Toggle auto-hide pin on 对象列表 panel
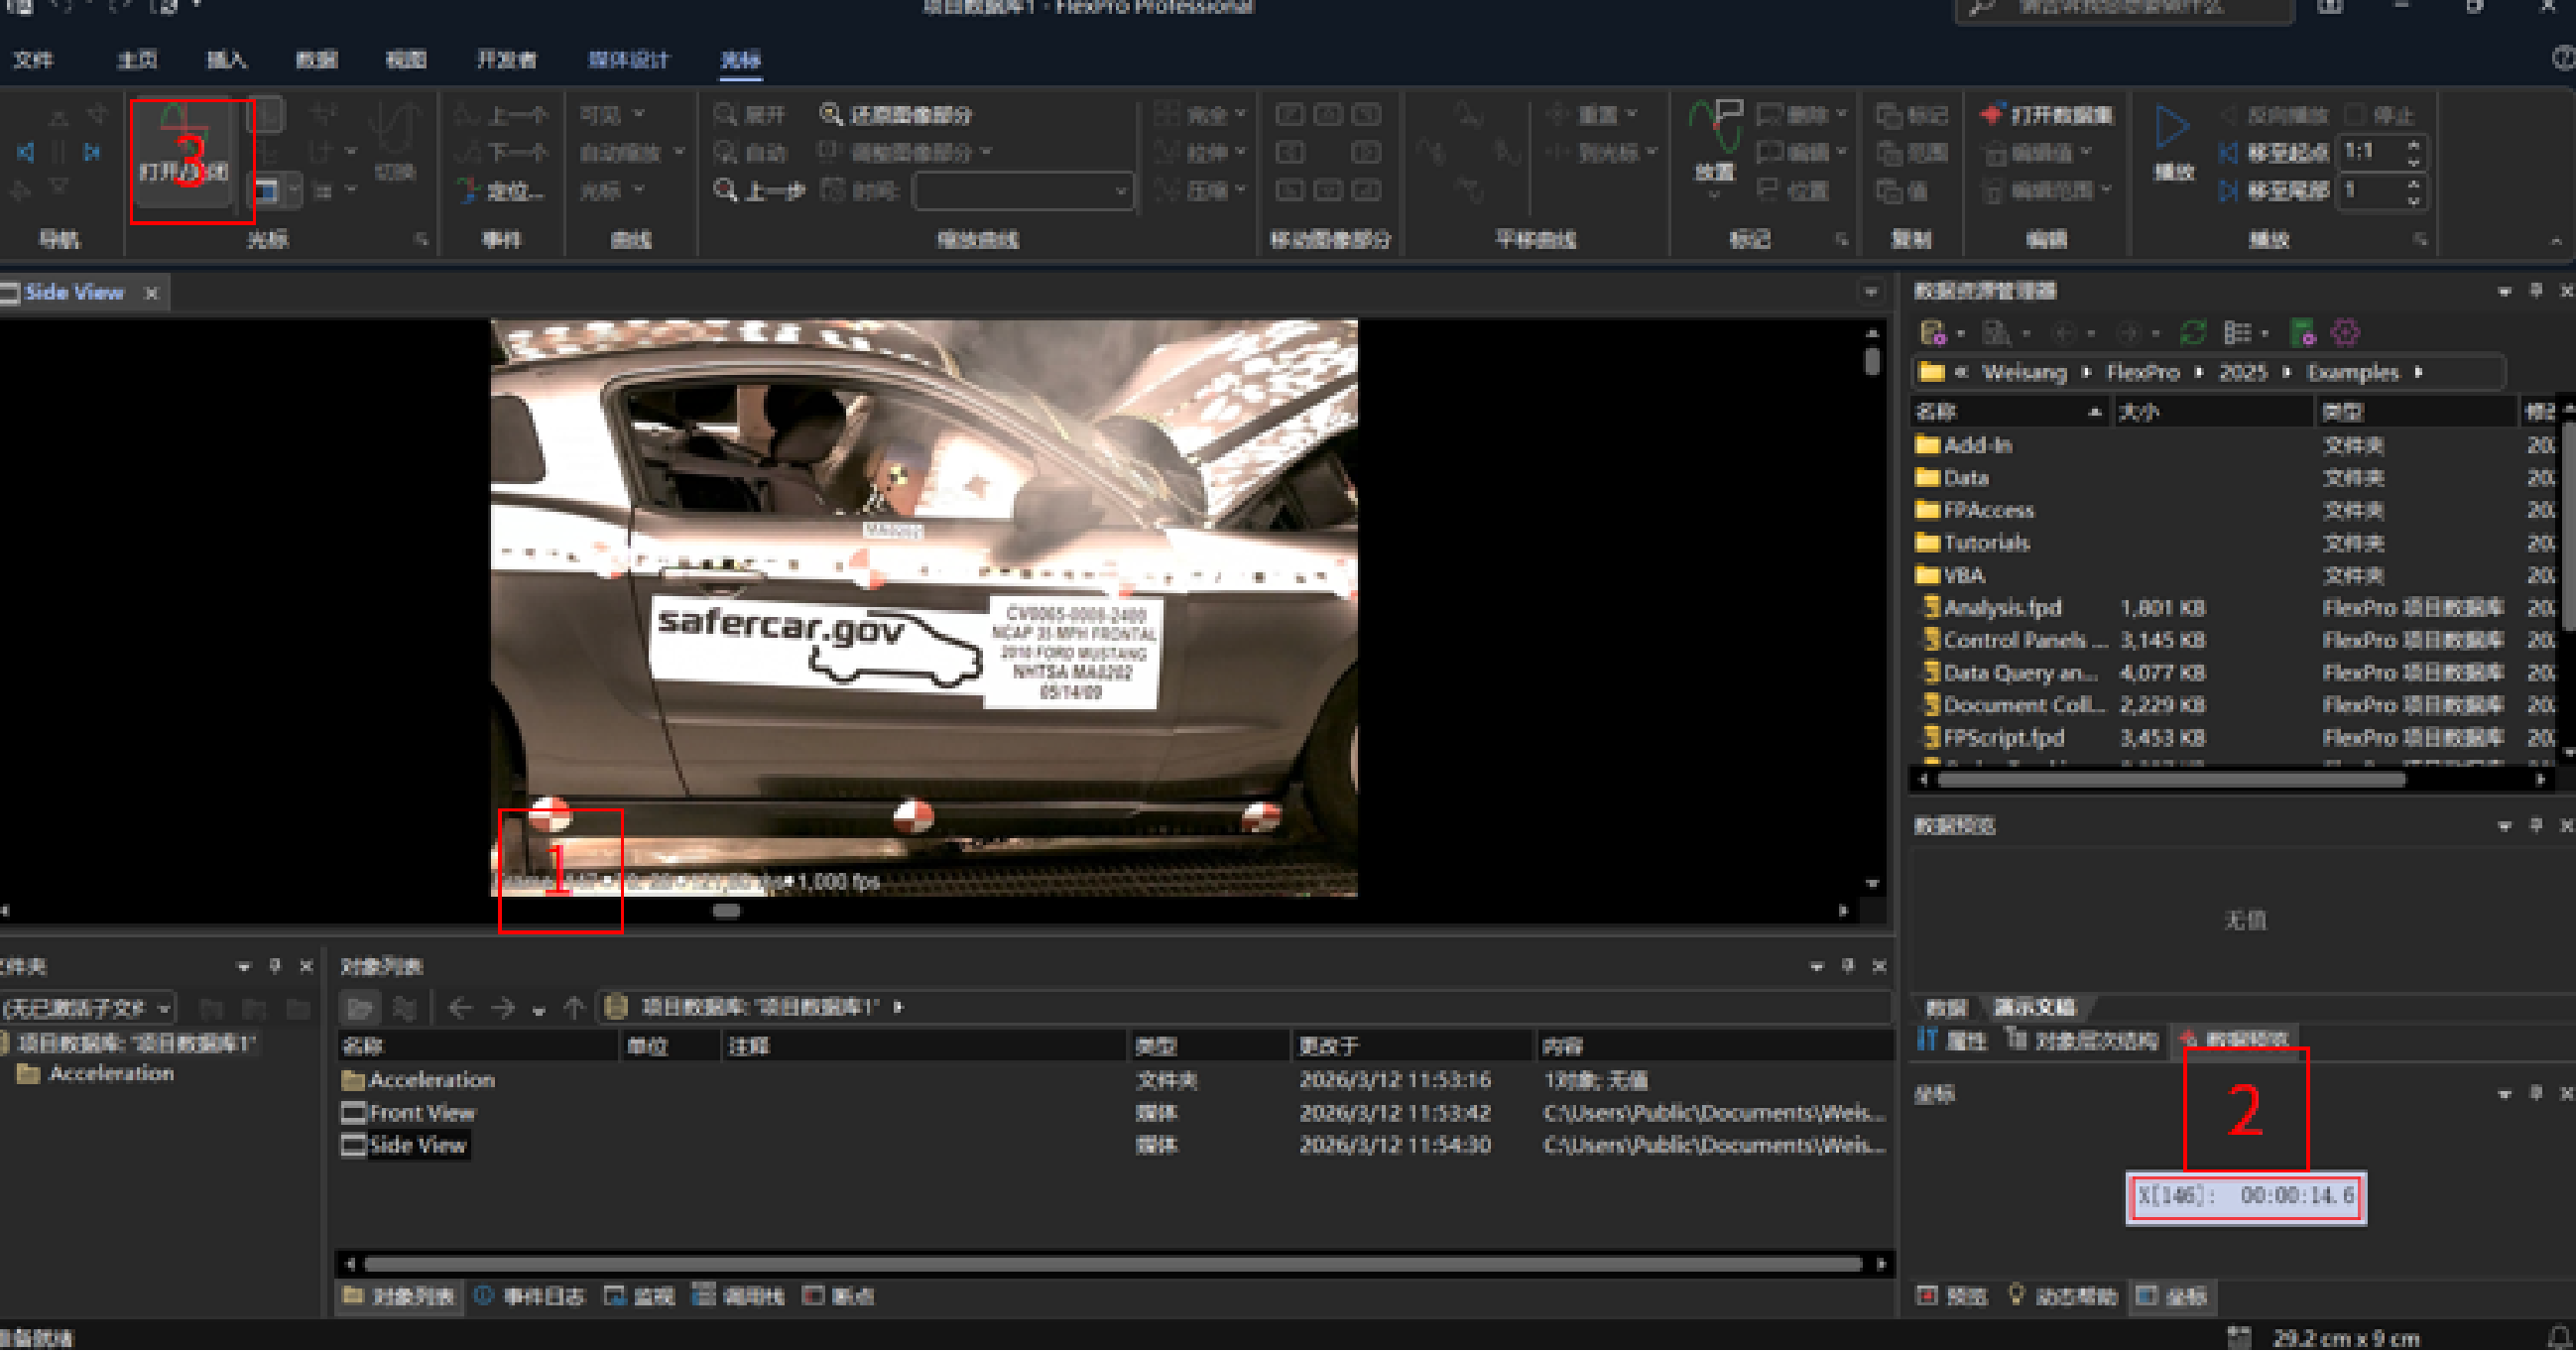This screenshot has height=1351, width=2576. tap(1848, 966)
